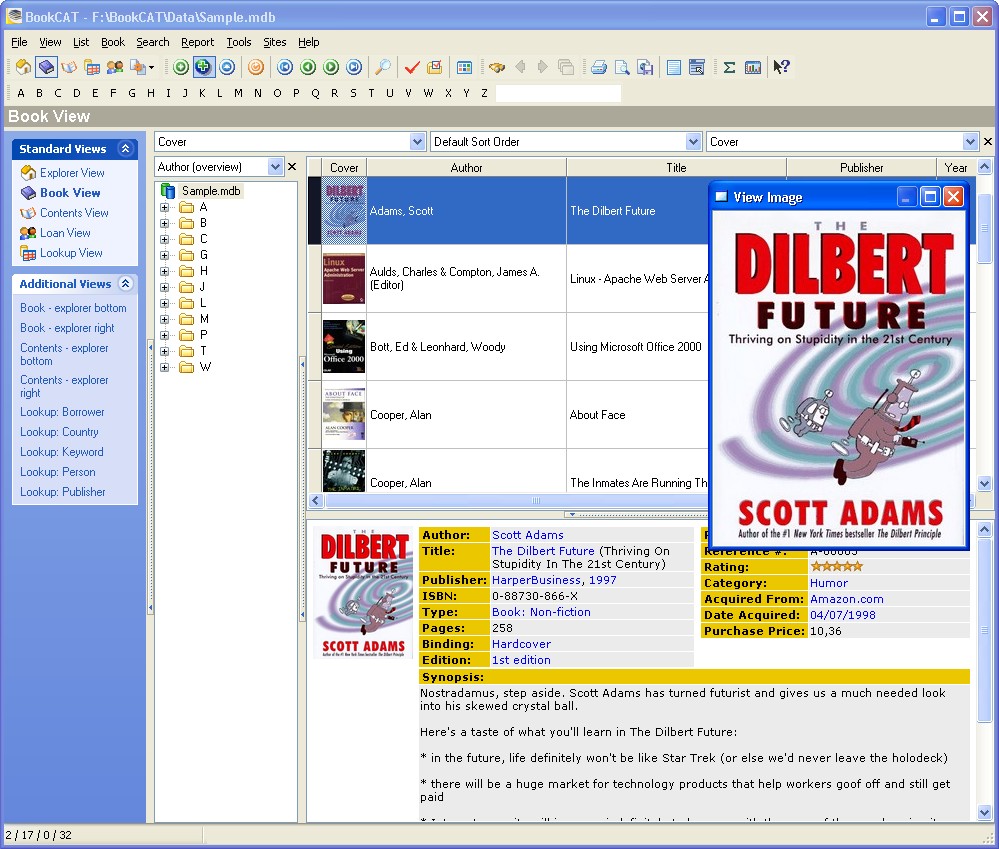This screenshot has width=999, height=849.
Task: Filter by letter M in the alphabet bar
Action: (238, 94)
